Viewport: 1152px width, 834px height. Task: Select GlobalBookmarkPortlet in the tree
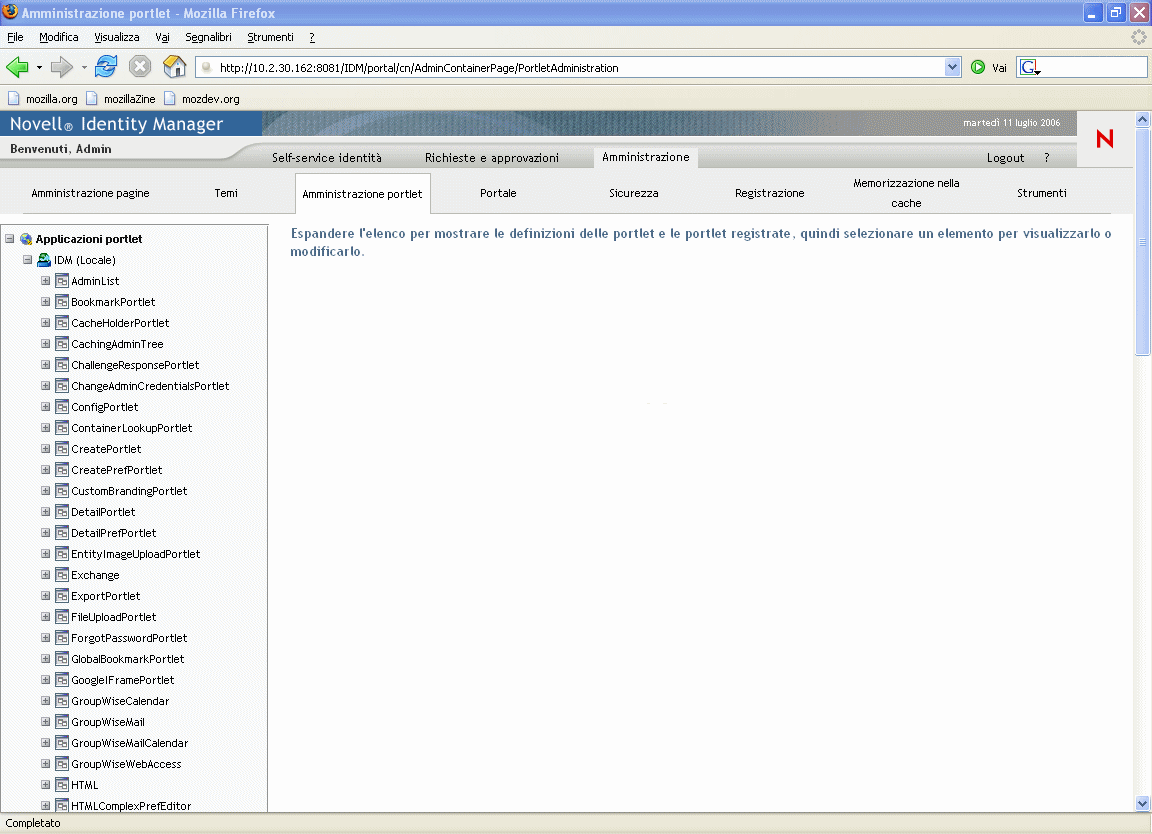128,659
